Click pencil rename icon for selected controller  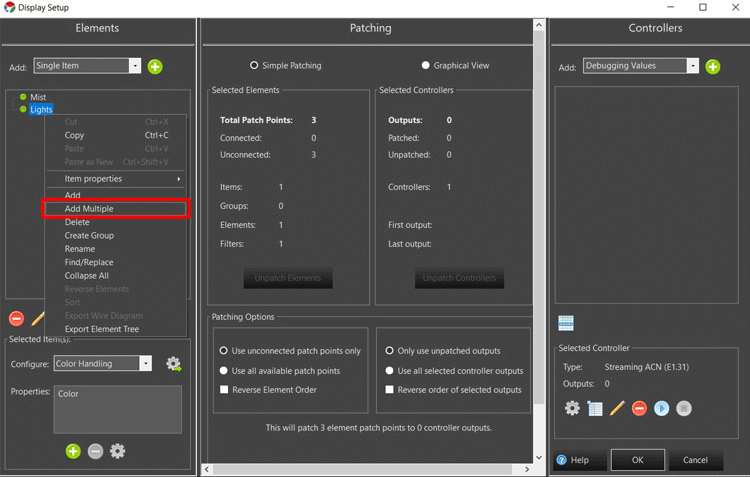617,408
